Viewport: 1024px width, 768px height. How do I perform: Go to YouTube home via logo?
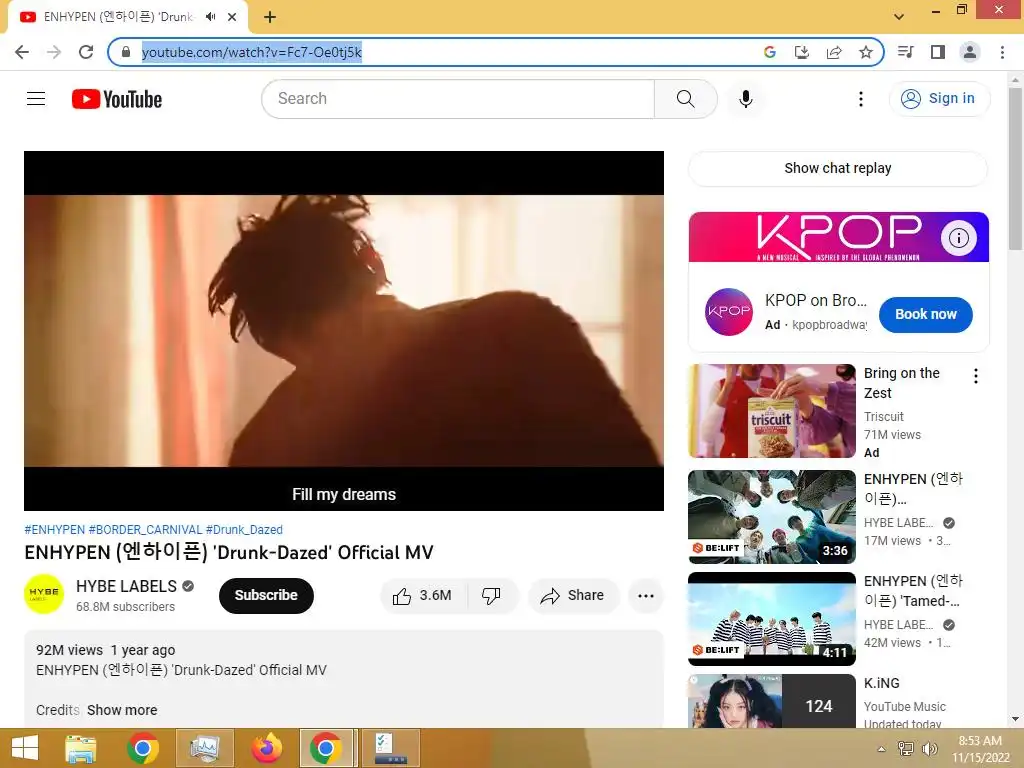coord(117,99)
